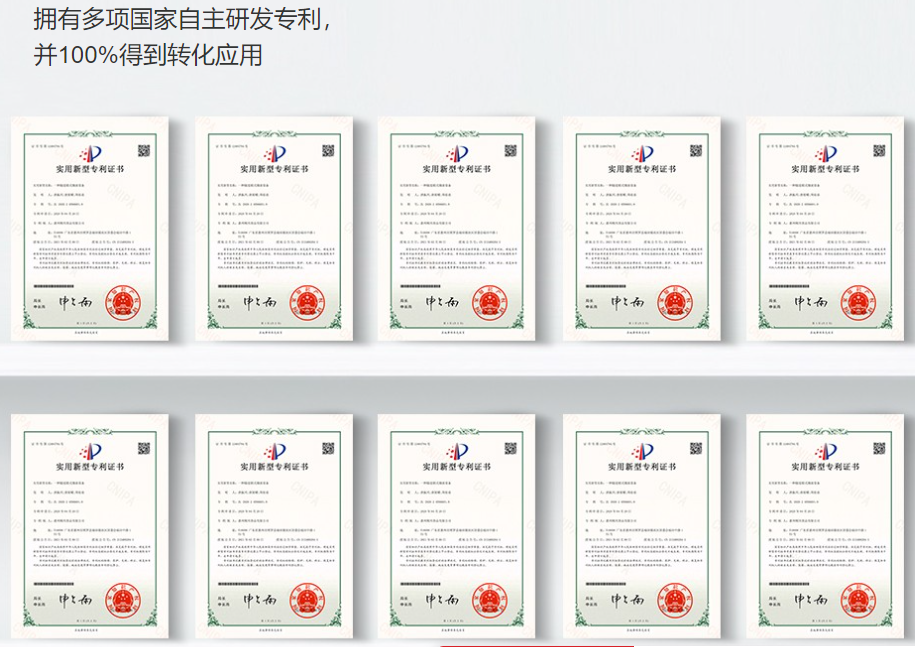Click the heading line '拥有多项国家自主研发专利'
The image size is (915, 647).
click(181, 19)
